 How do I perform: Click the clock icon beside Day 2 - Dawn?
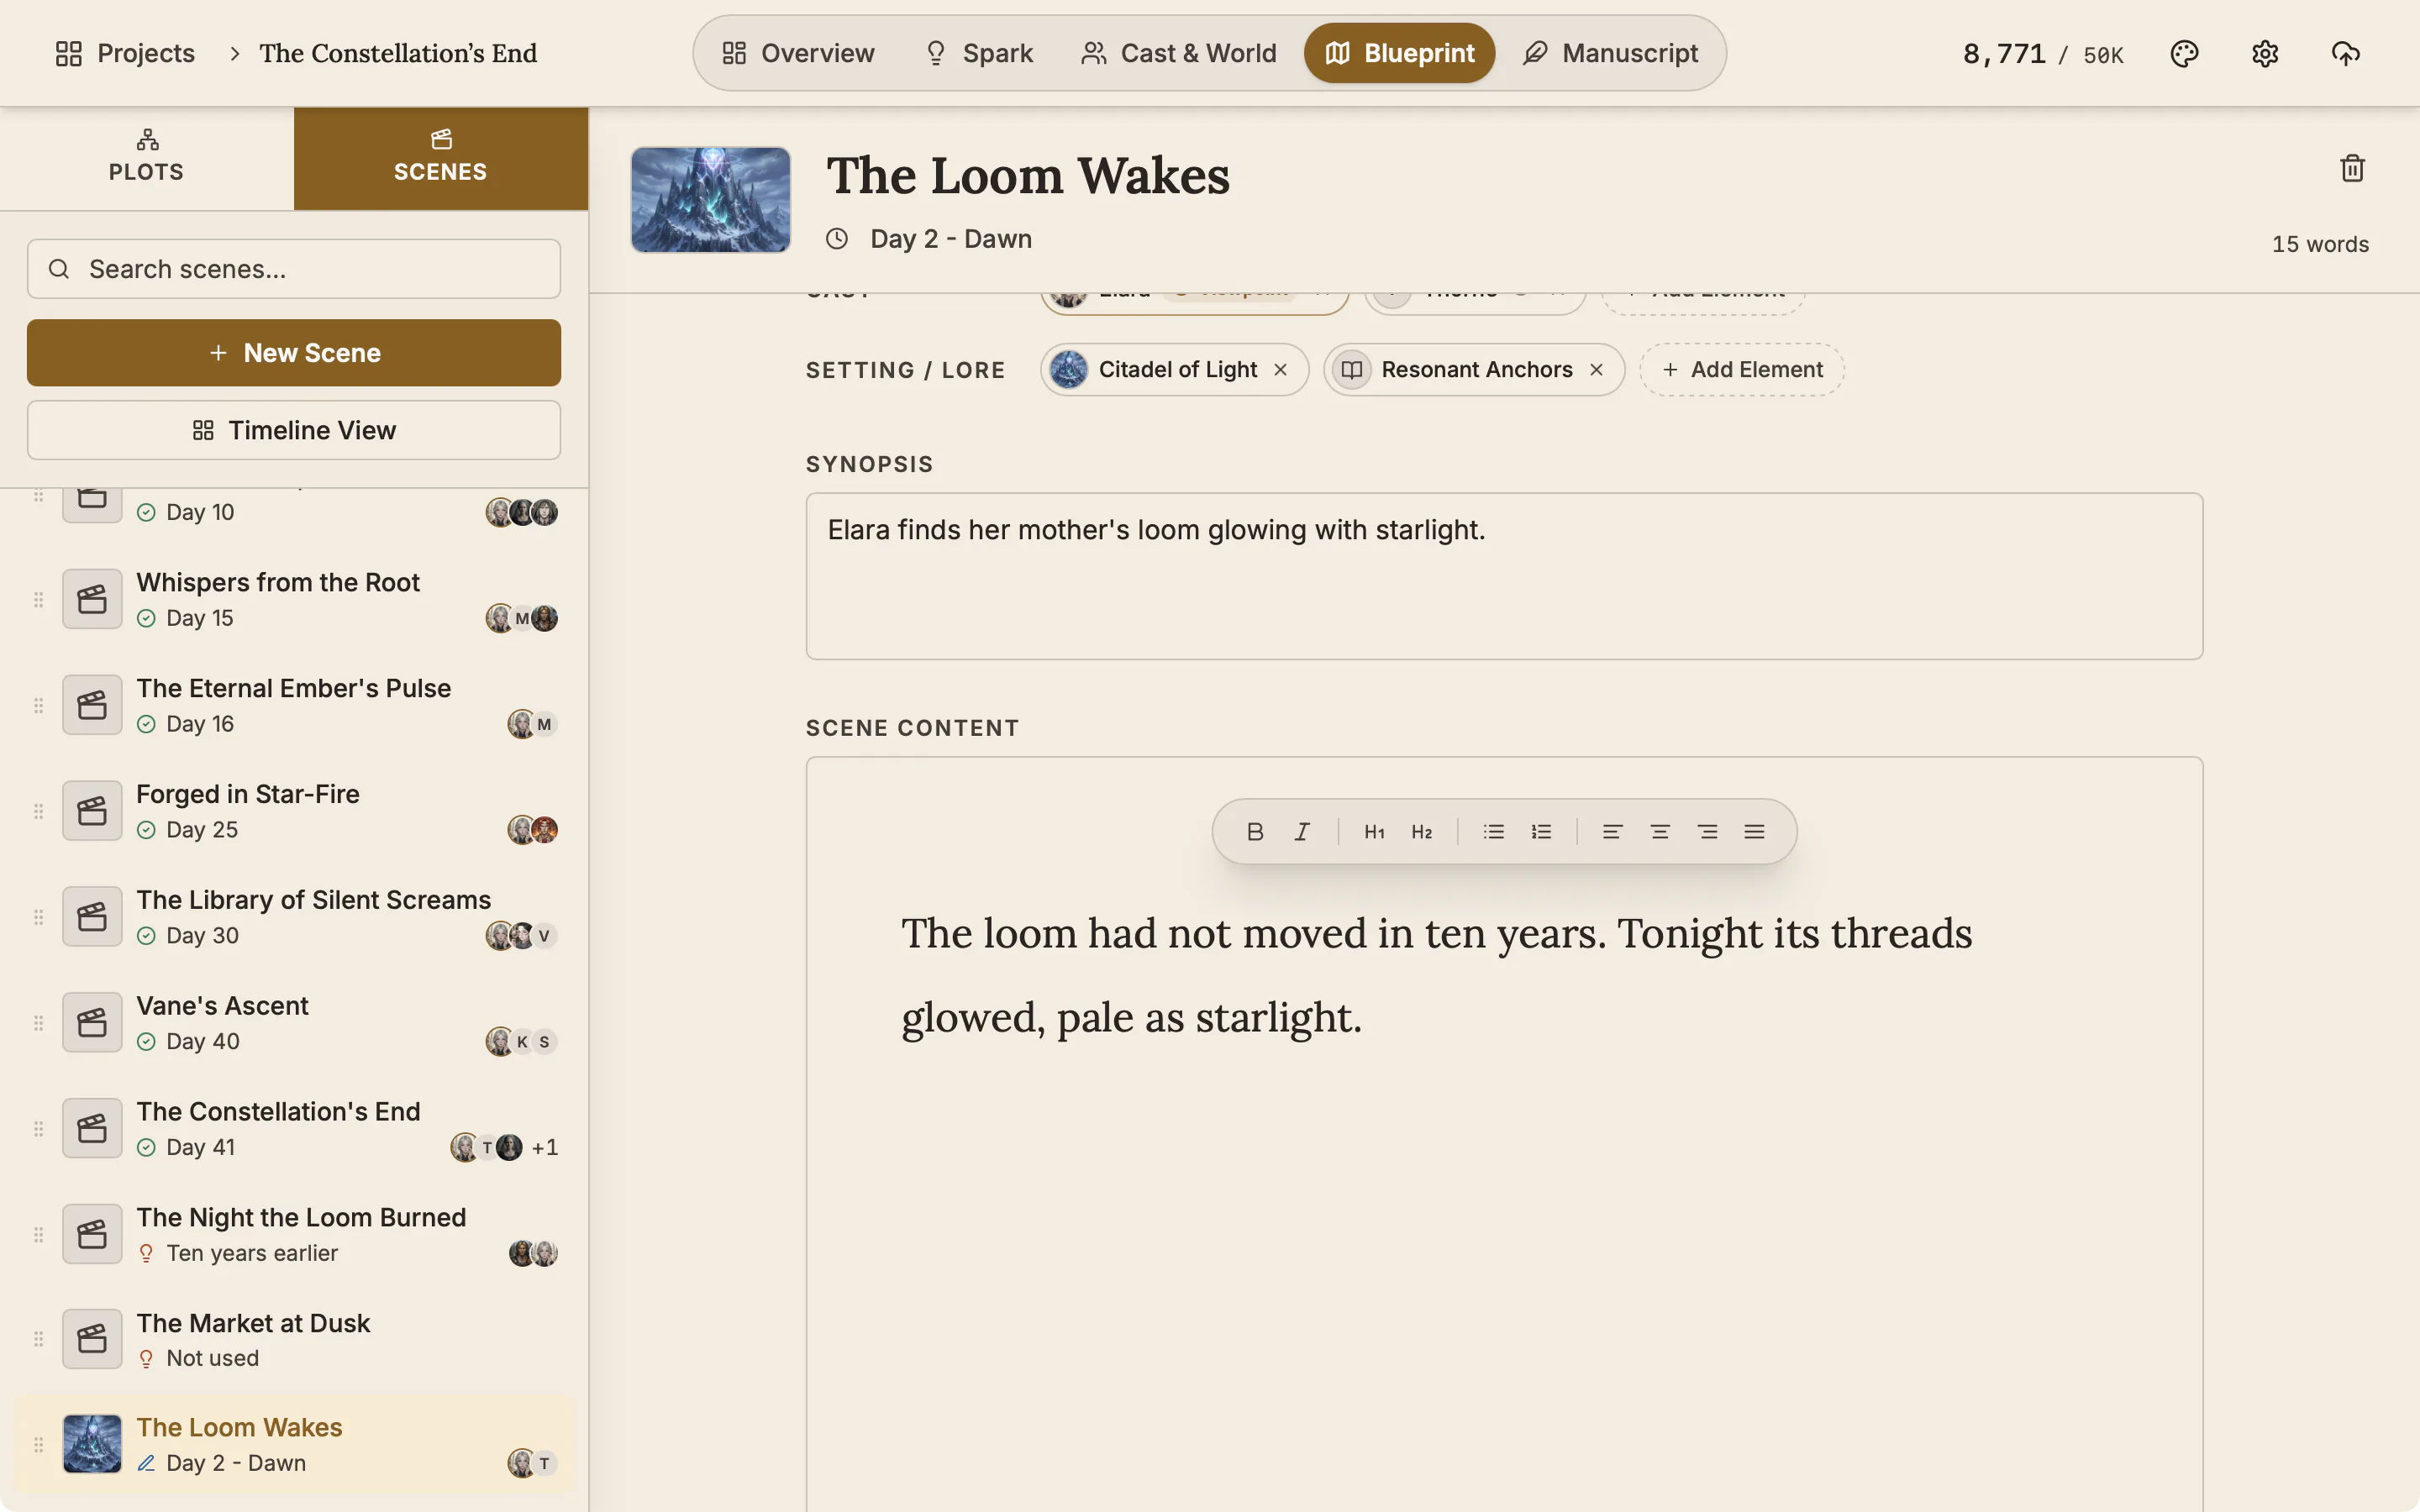[837, 239]
